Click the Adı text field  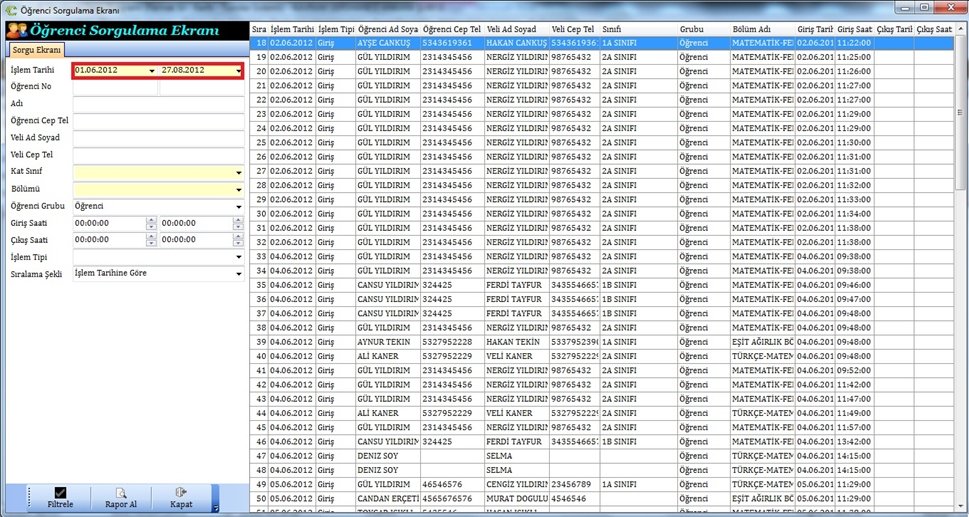pyautogui.click(x=158, y=104)
